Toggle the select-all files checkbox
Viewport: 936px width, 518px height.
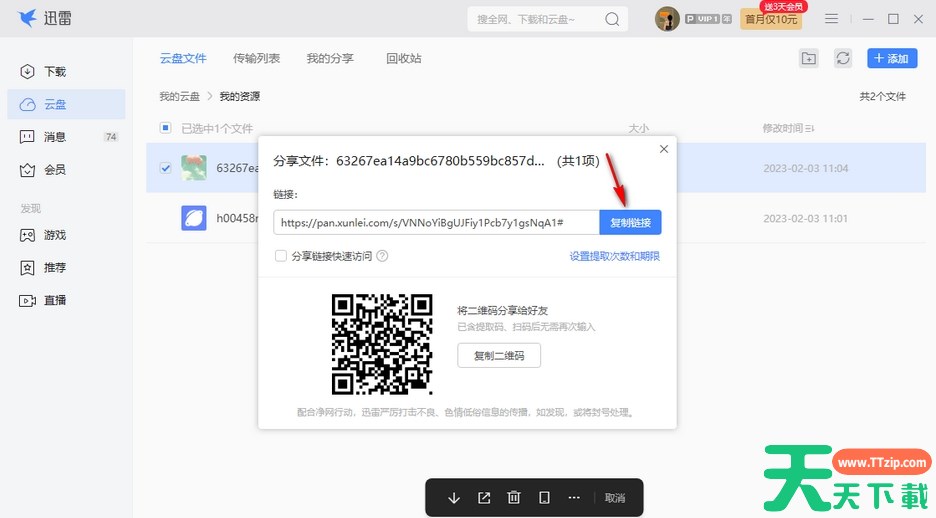pyautogui.click(x=166, y=128)
